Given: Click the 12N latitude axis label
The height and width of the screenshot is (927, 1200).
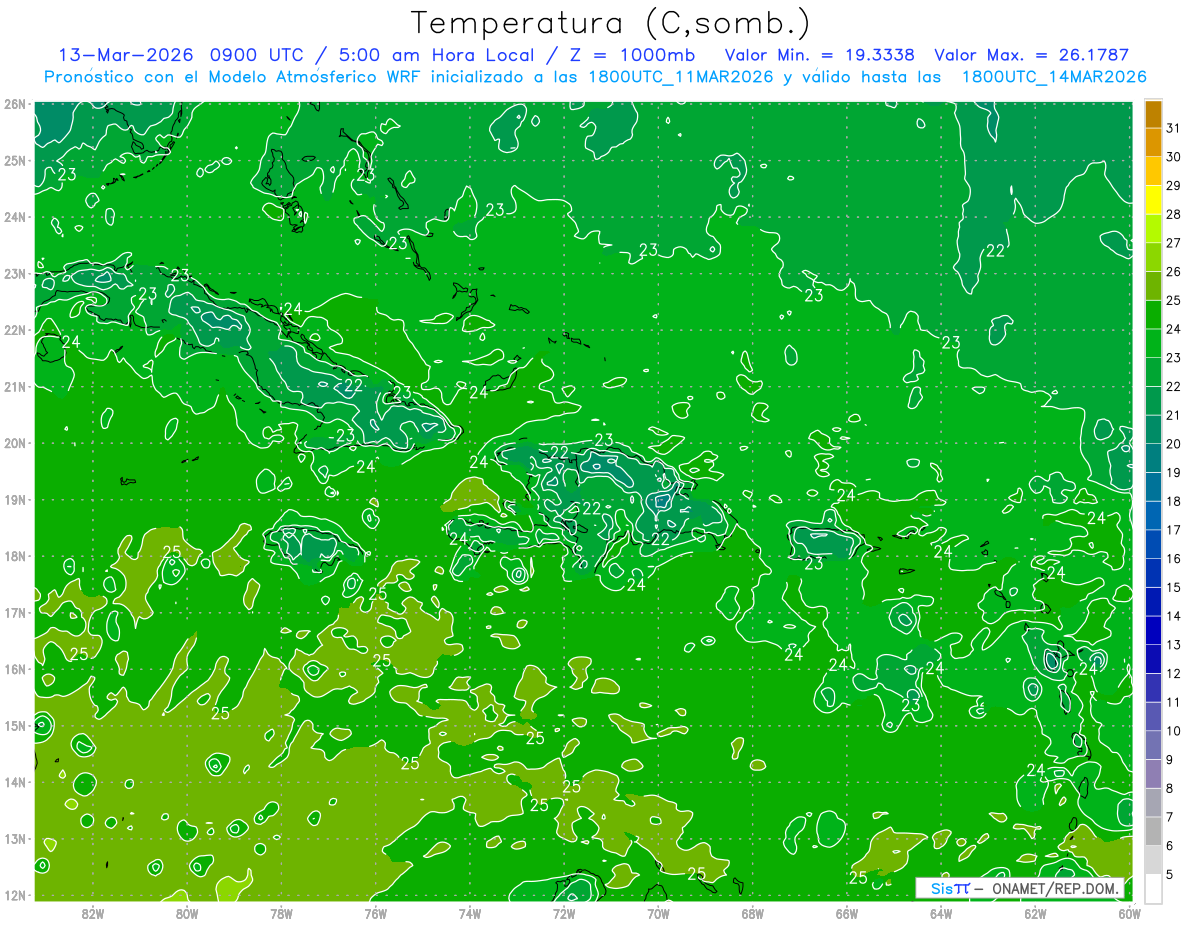Looking at the screenshot, I should tap(15, 895).
